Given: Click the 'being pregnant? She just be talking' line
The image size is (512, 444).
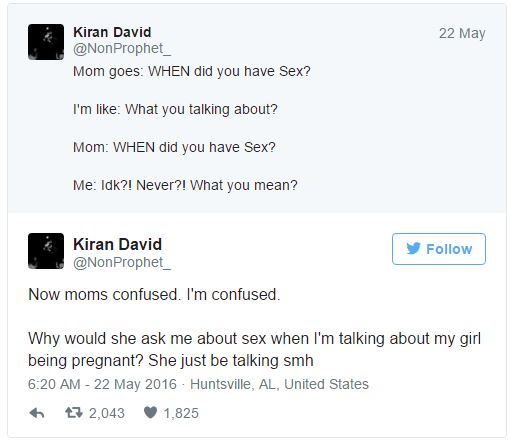Looking at the screenshot, I should [x=171, y=361].
